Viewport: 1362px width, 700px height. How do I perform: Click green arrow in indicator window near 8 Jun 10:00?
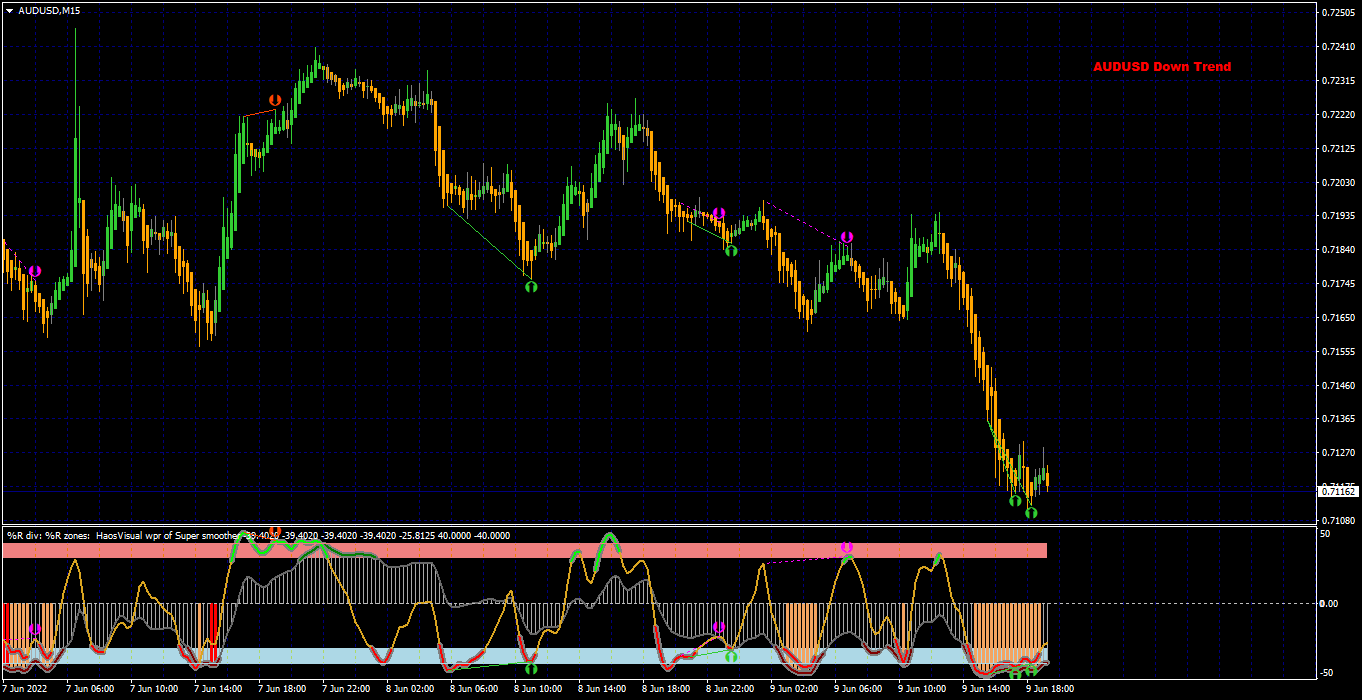(x=531, y=668)
